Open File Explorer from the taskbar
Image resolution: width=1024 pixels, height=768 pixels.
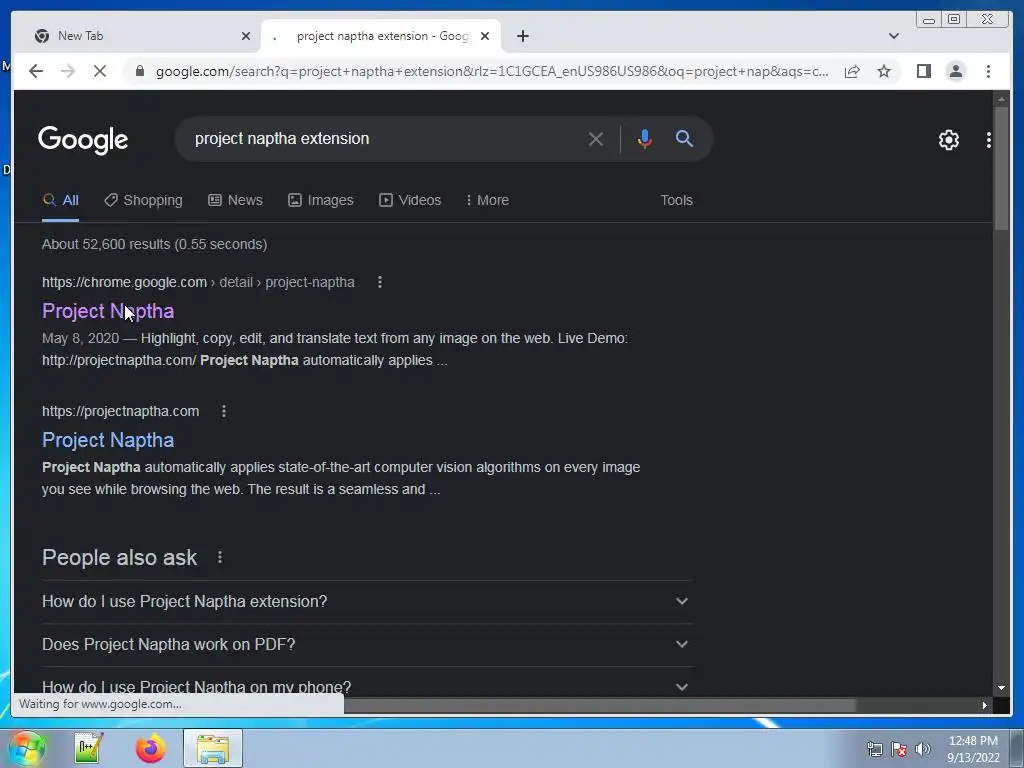point(213,748)
